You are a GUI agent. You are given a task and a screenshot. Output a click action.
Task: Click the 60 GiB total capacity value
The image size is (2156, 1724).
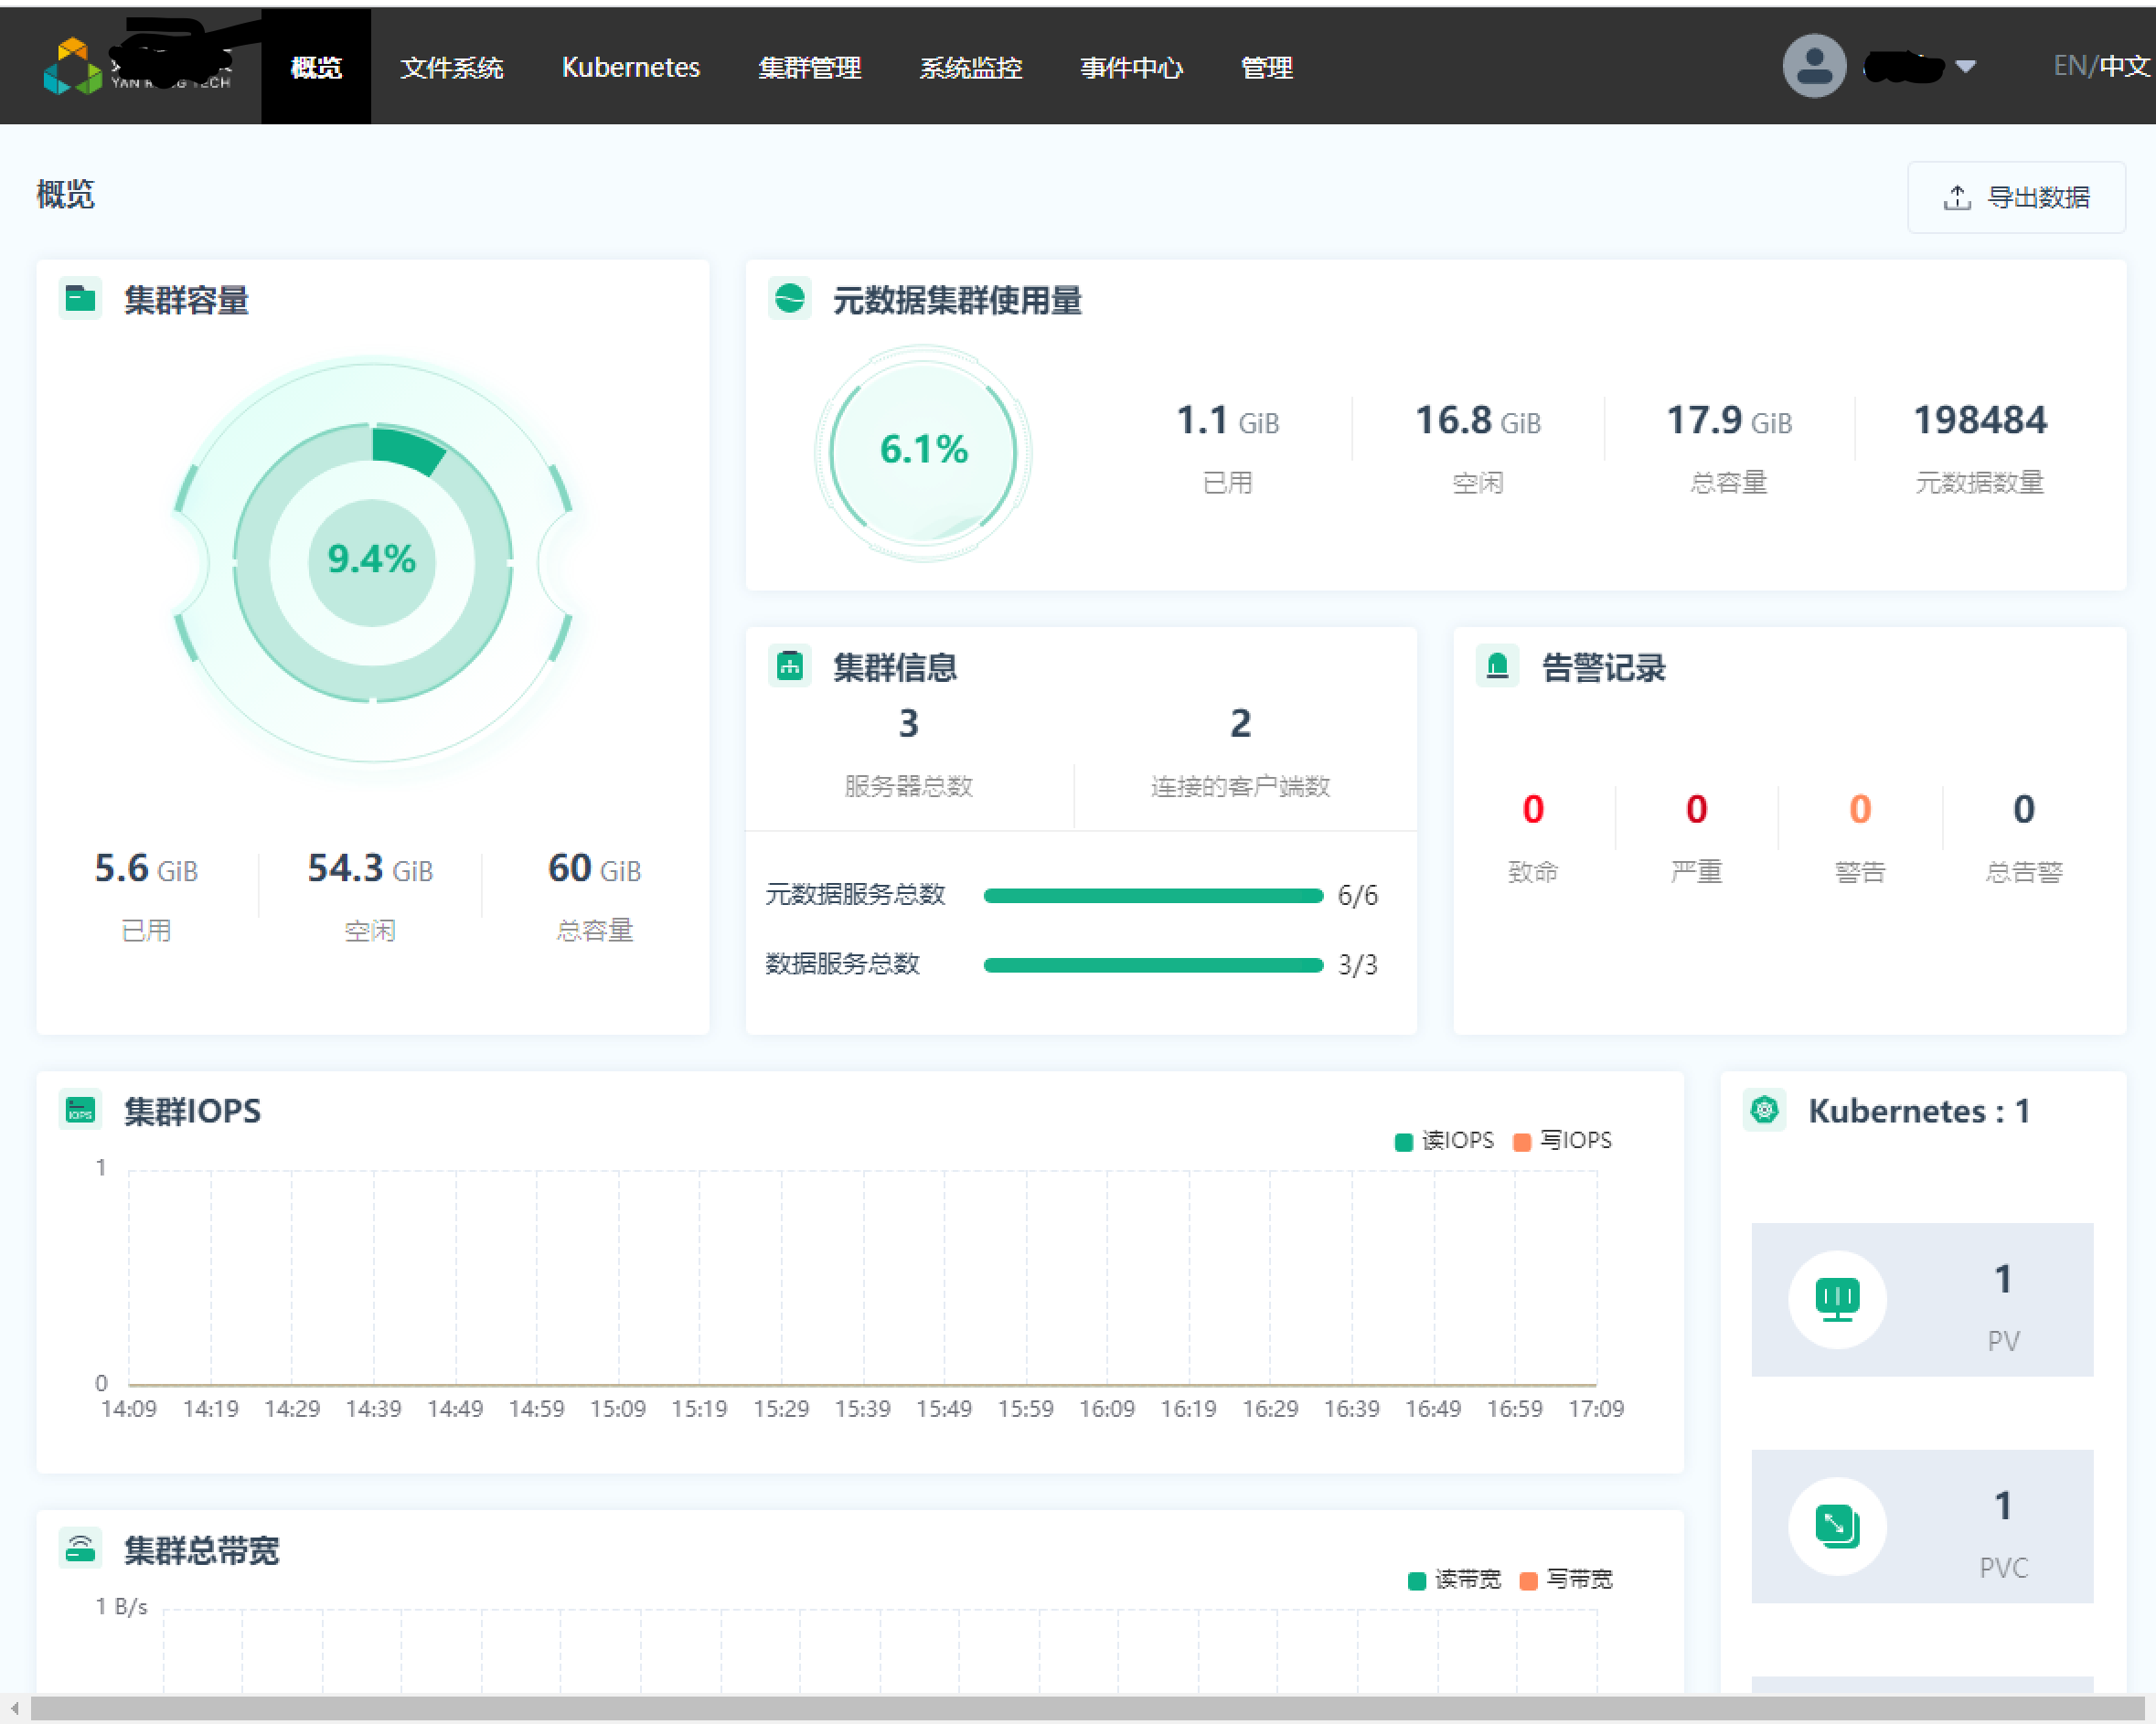click(595, 868)
